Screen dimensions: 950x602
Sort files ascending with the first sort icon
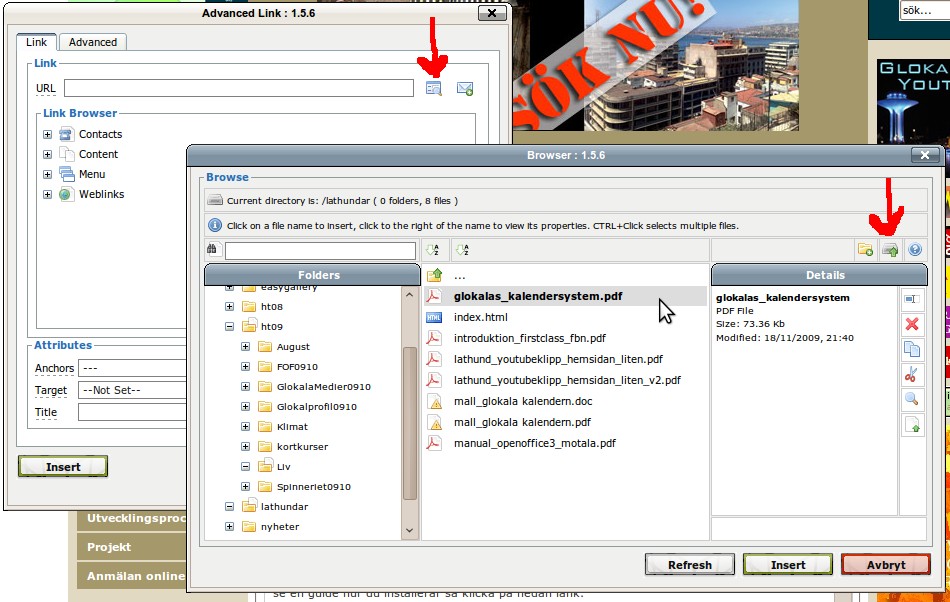(x=433, y=250)
